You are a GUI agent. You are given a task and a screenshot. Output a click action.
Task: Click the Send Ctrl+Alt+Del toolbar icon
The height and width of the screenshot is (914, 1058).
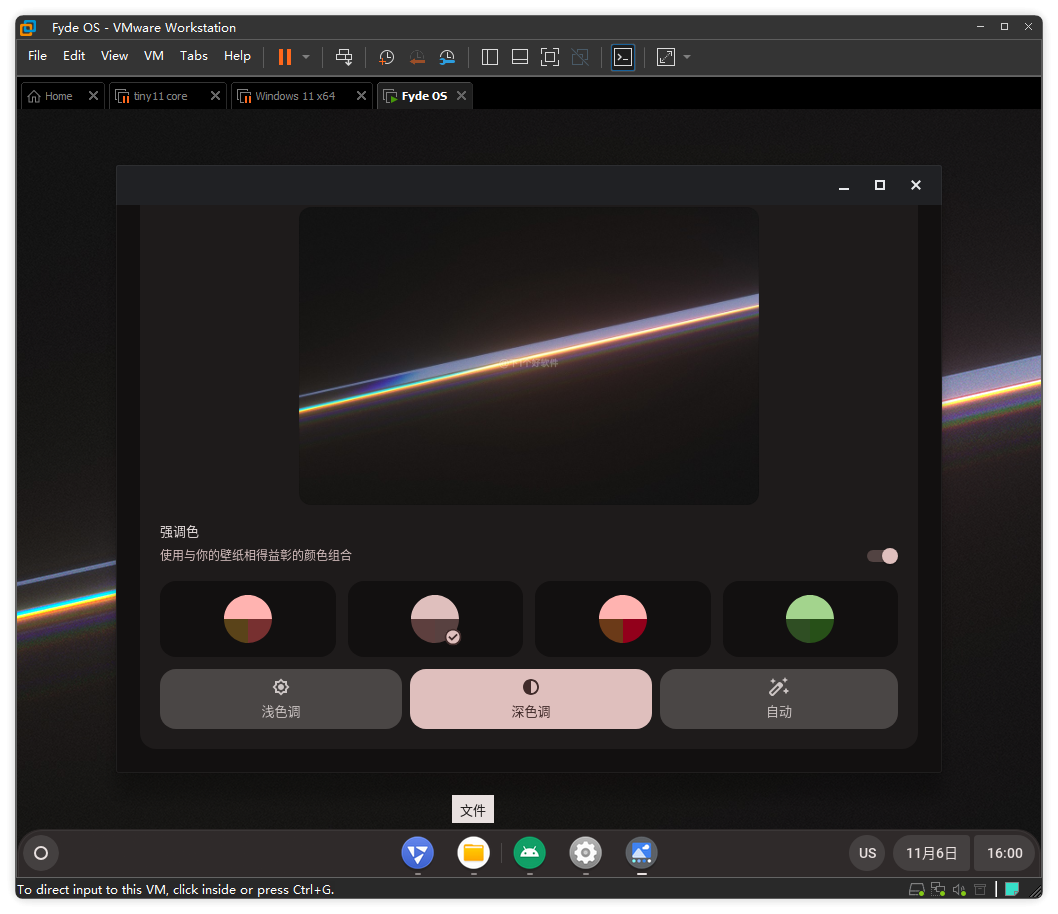pos(344,57)
